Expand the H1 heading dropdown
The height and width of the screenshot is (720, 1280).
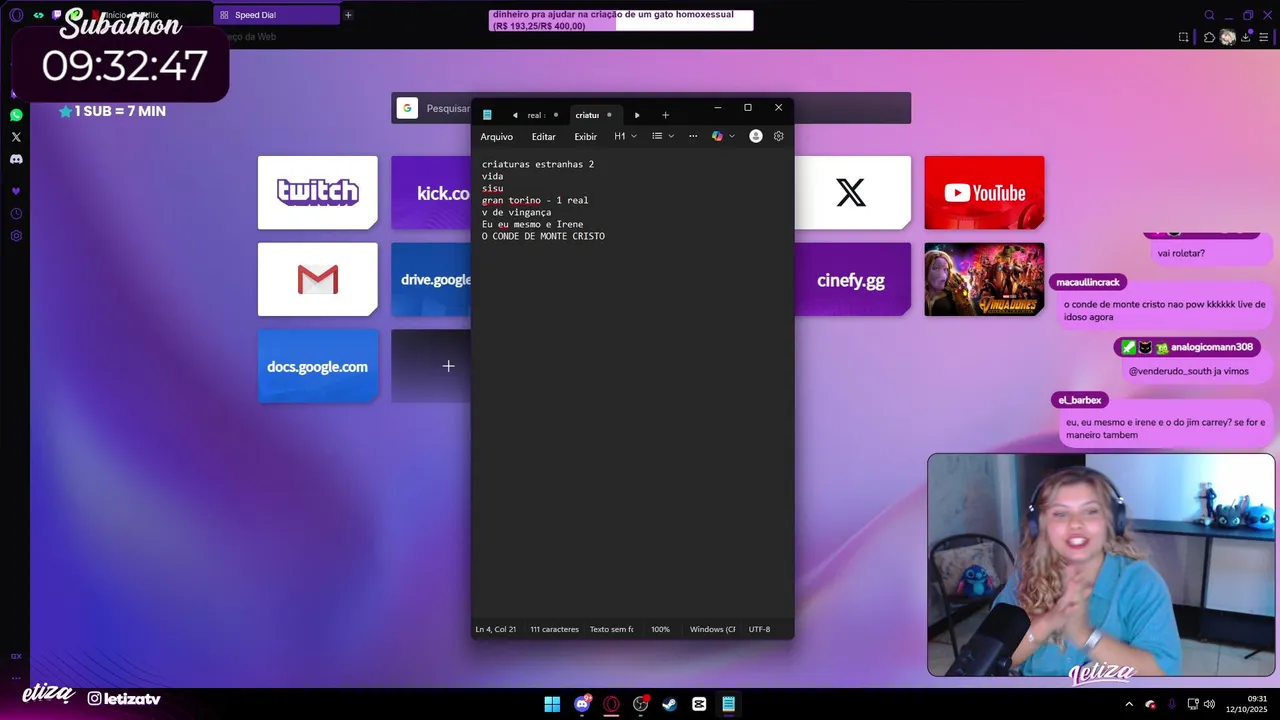(625, 136)
